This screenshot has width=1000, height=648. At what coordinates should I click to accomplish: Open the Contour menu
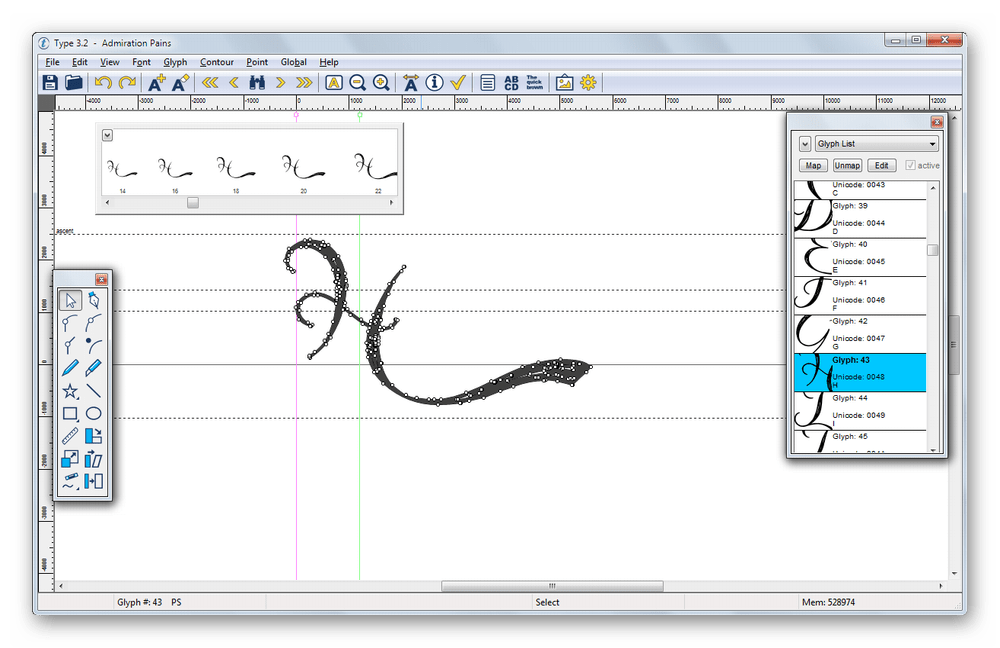coord(216,62)
